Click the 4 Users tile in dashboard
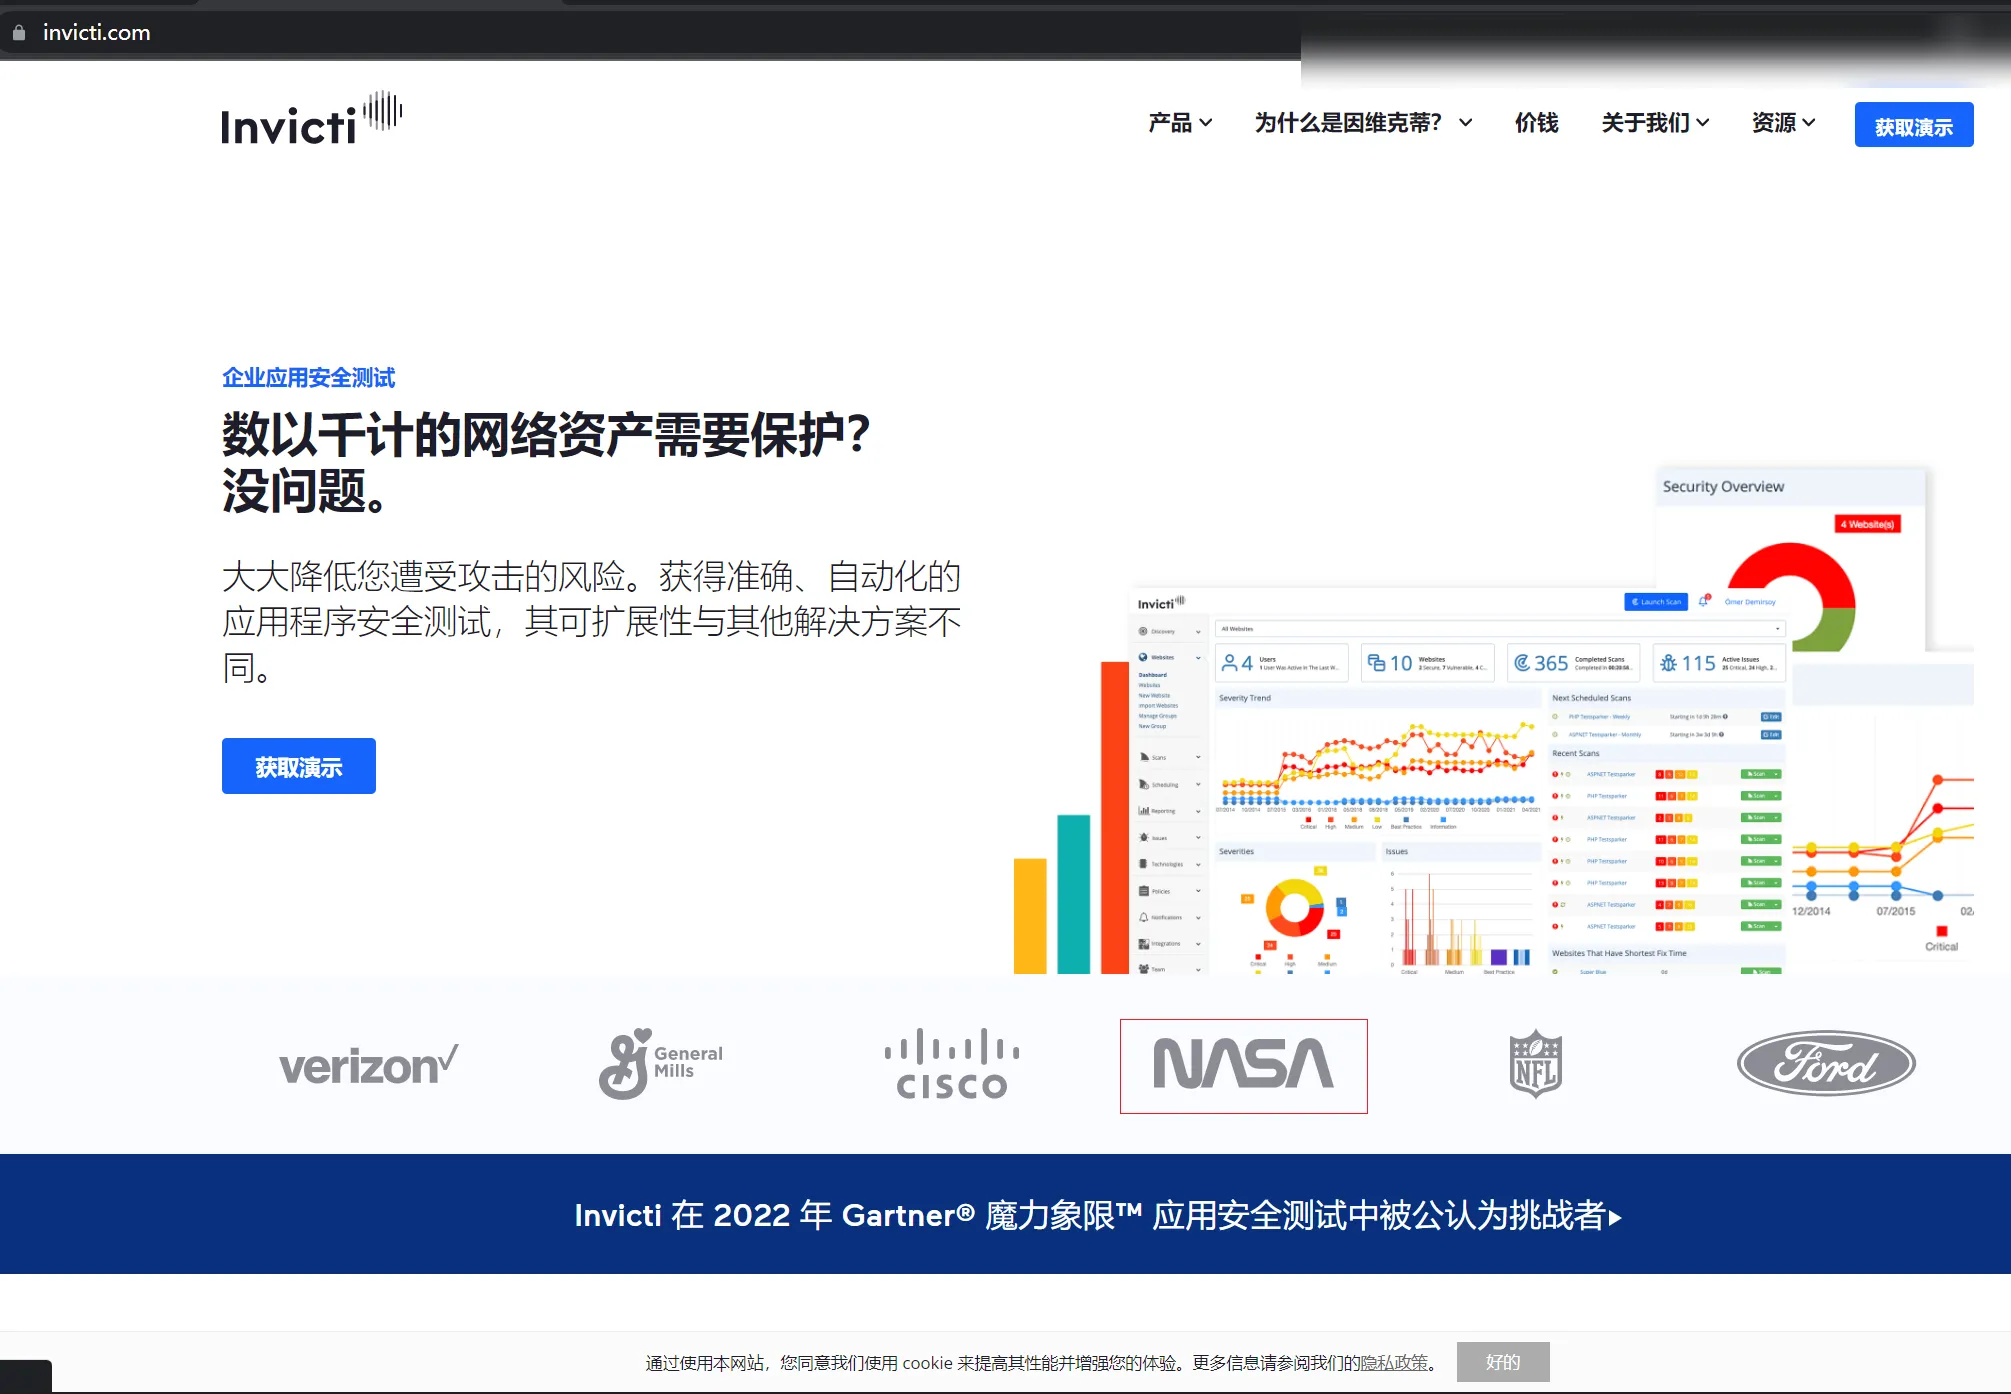 tap(1282, 663)
